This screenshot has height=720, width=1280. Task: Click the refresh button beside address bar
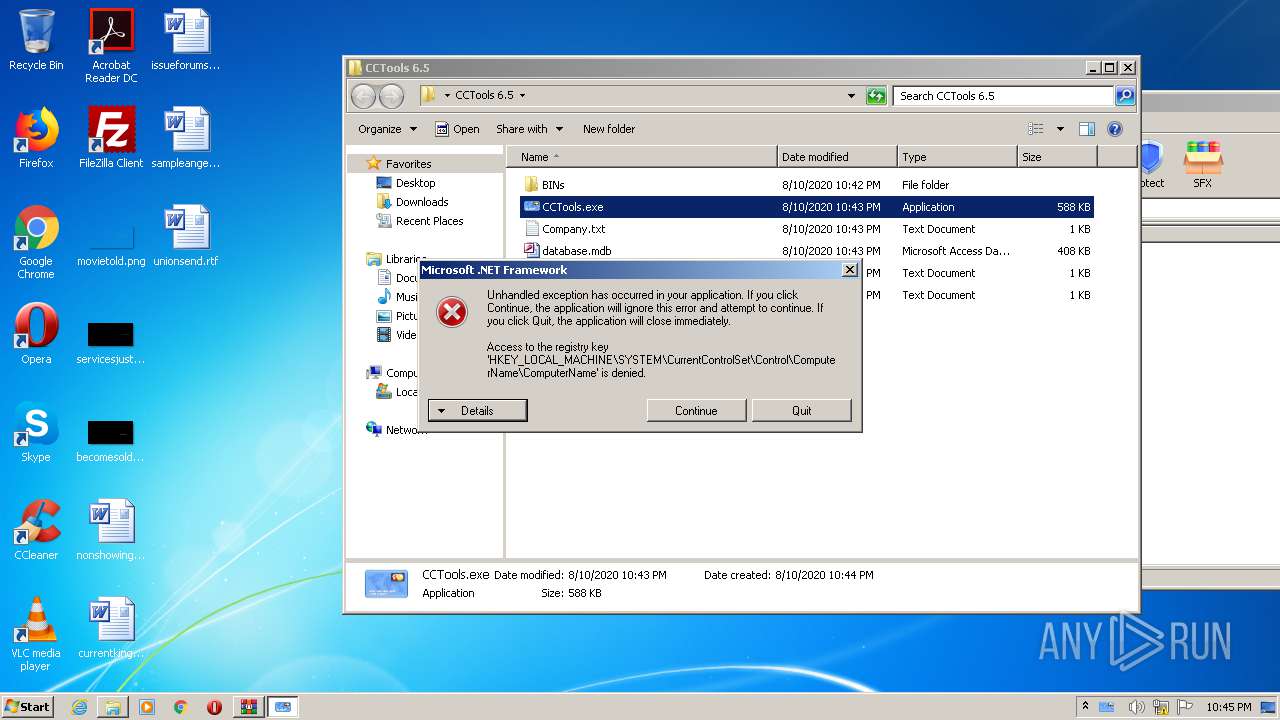(876, 96)
